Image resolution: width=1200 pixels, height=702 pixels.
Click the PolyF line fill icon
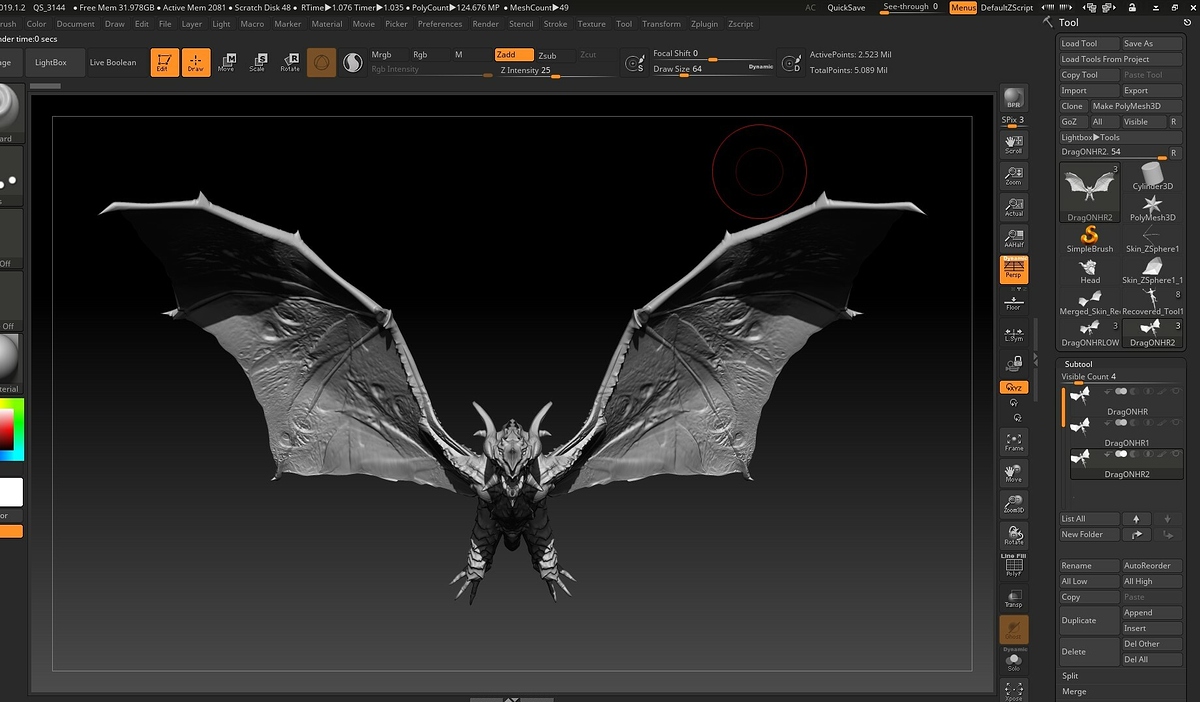[1014, 566]
